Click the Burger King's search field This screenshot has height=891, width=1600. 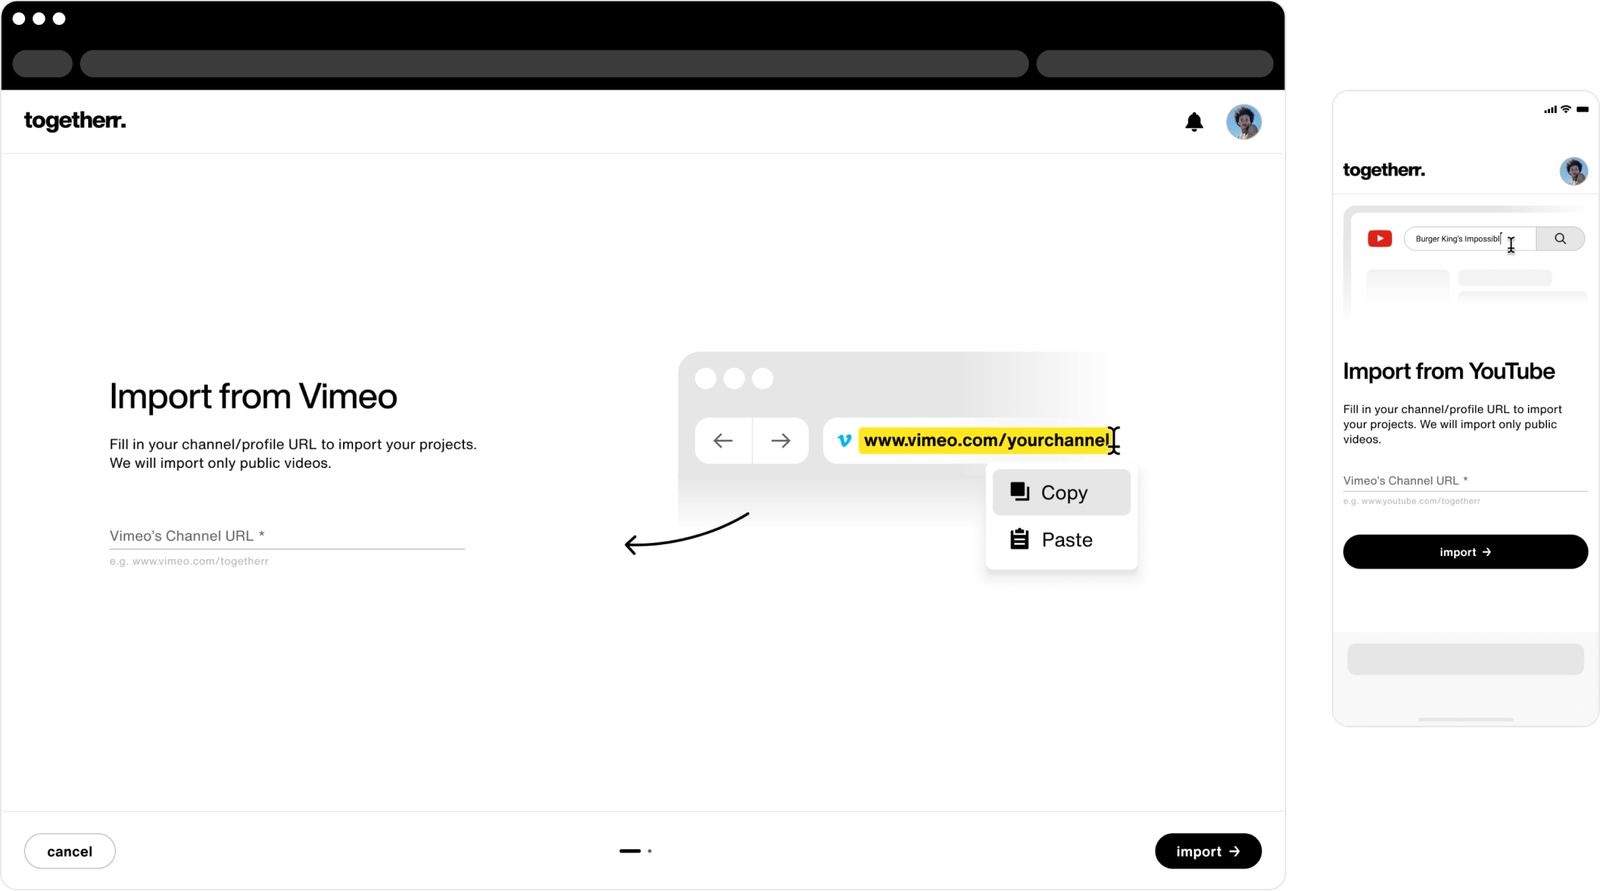(x=1470, y=239)
